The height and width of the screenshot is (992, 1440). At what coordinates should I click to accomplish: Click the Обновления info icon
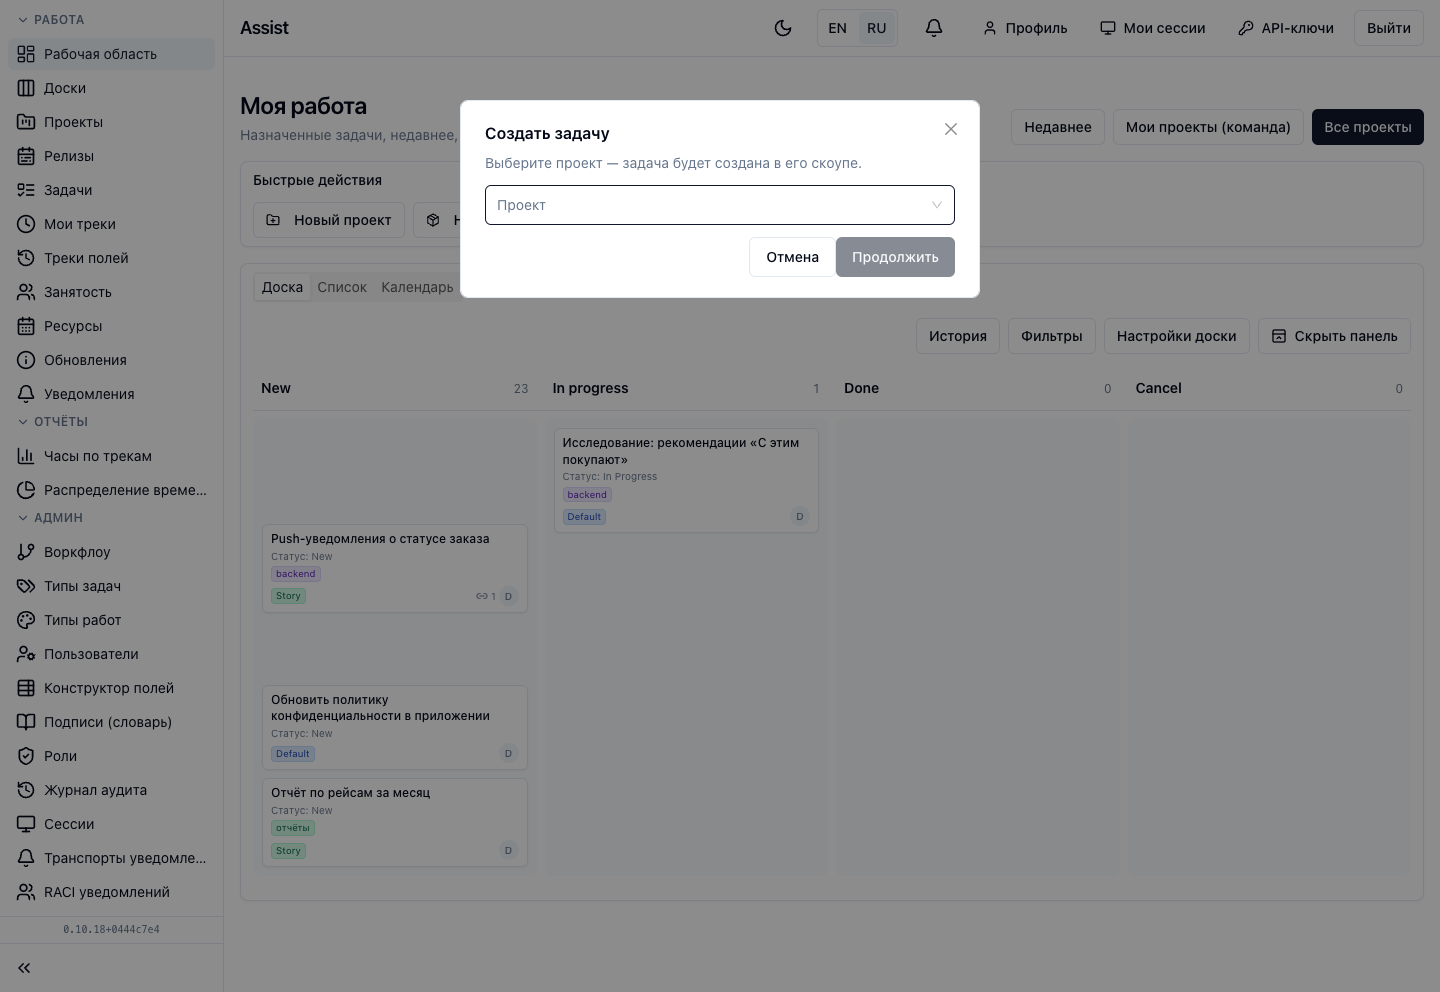click(x=26, y=360)
